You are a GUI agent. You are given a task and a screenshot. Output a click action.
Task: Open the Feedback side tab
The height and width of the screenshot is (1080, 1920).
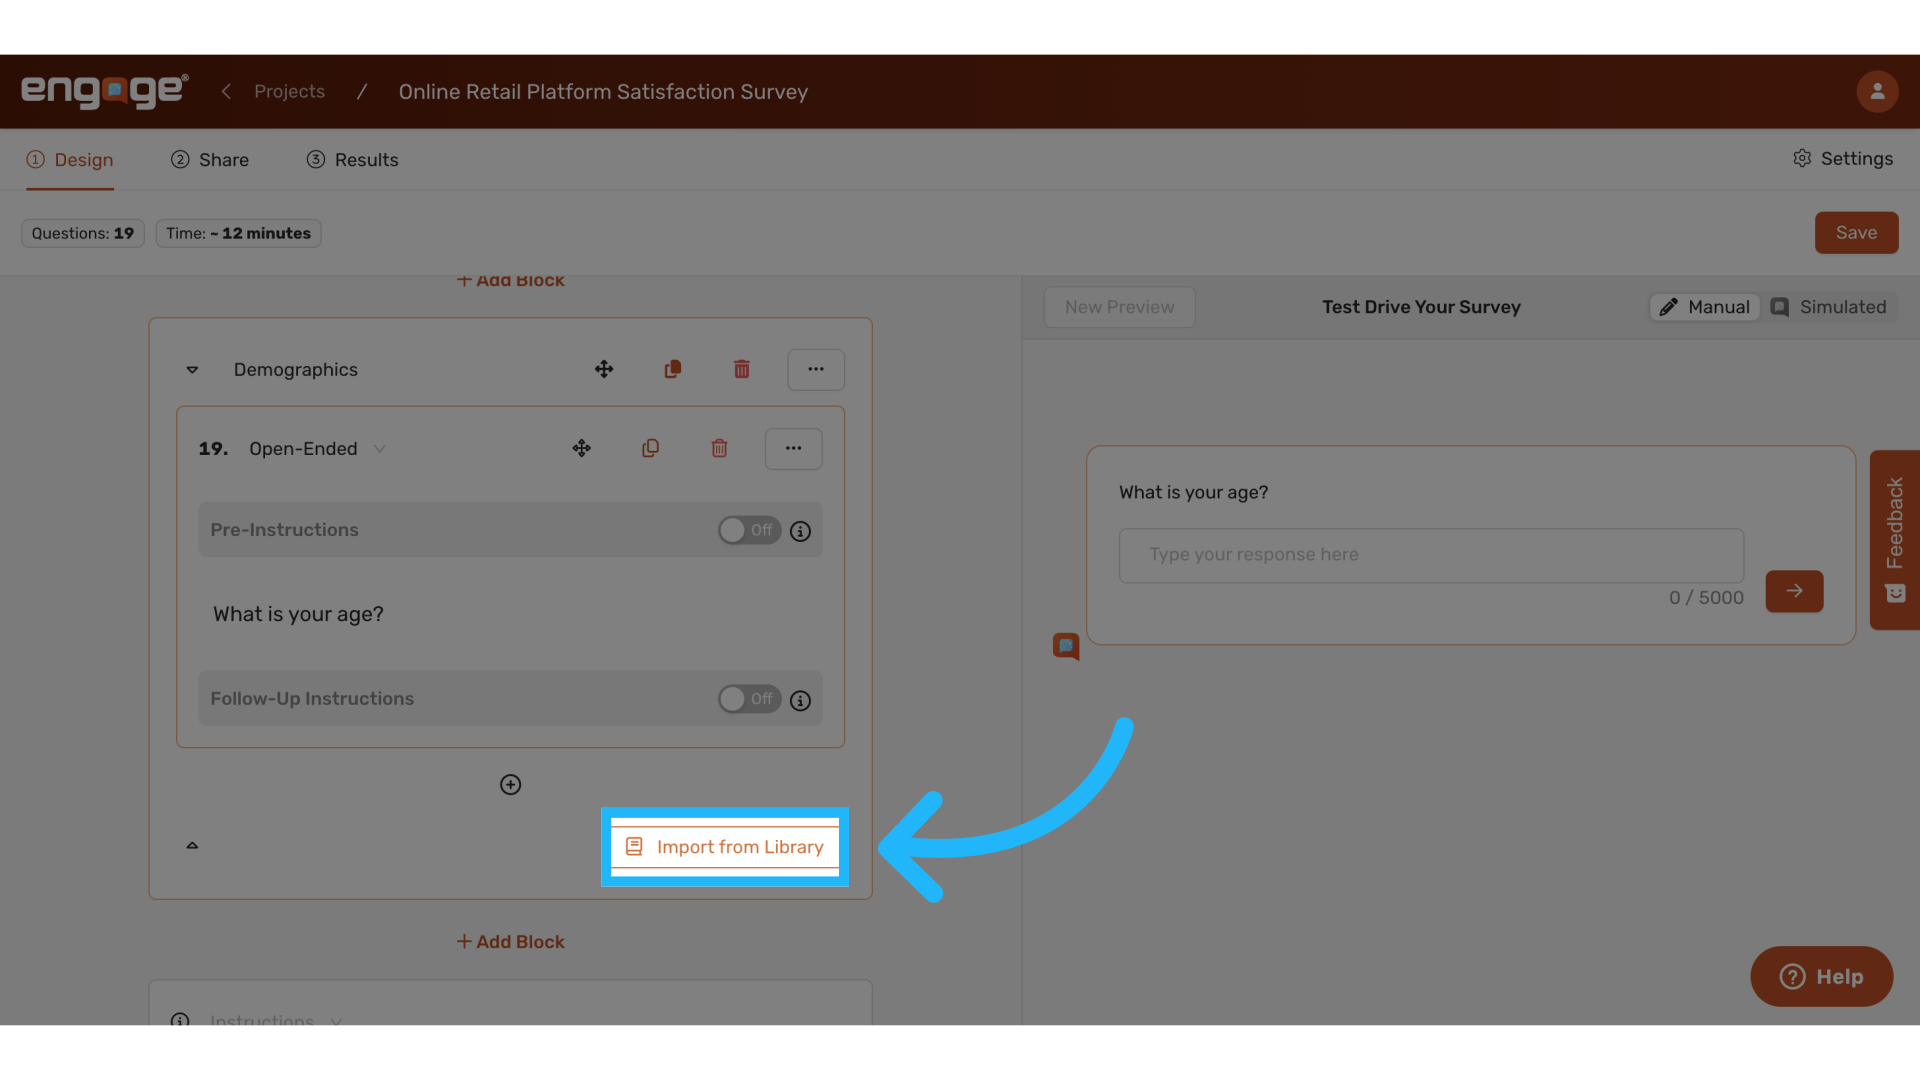tap(1894, 540)
